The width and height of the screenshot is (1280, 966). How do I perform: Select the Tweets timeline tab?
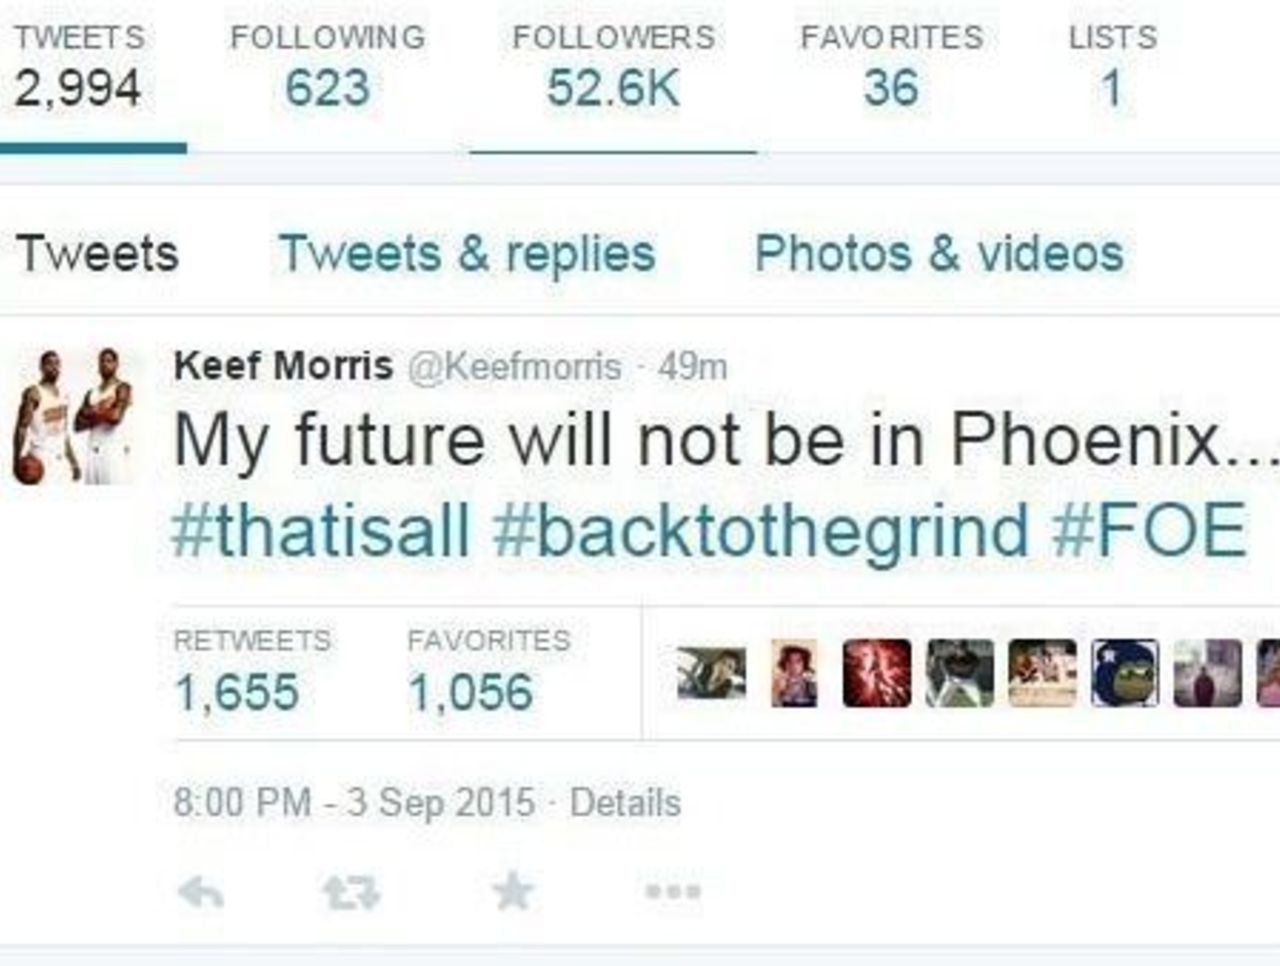point(97,253)
